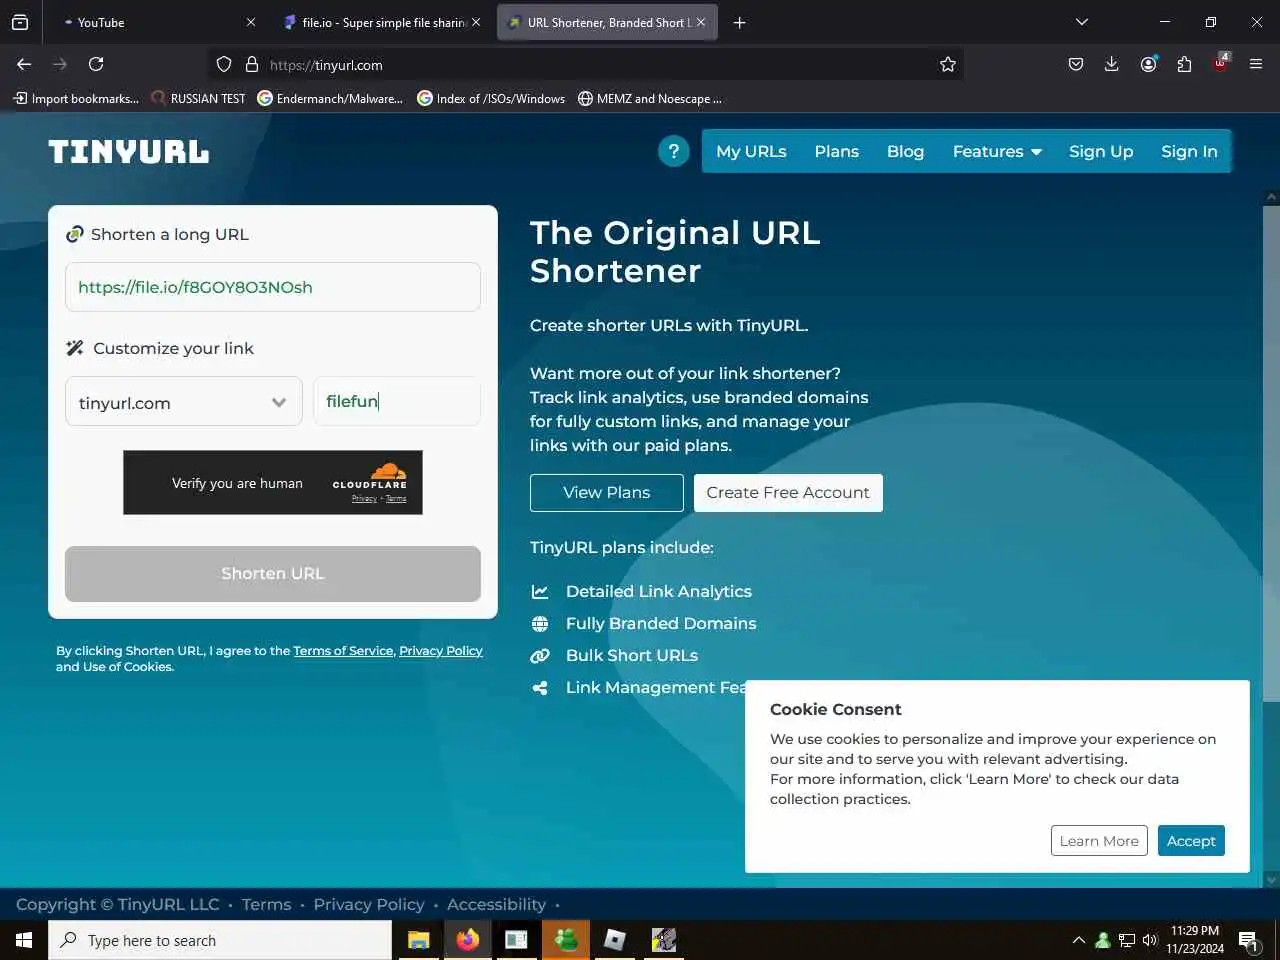Image resolution: width=1280 pixels, height=960 pixels.
Task: Reload the page with the refresh icon
Action: [96, 64]
